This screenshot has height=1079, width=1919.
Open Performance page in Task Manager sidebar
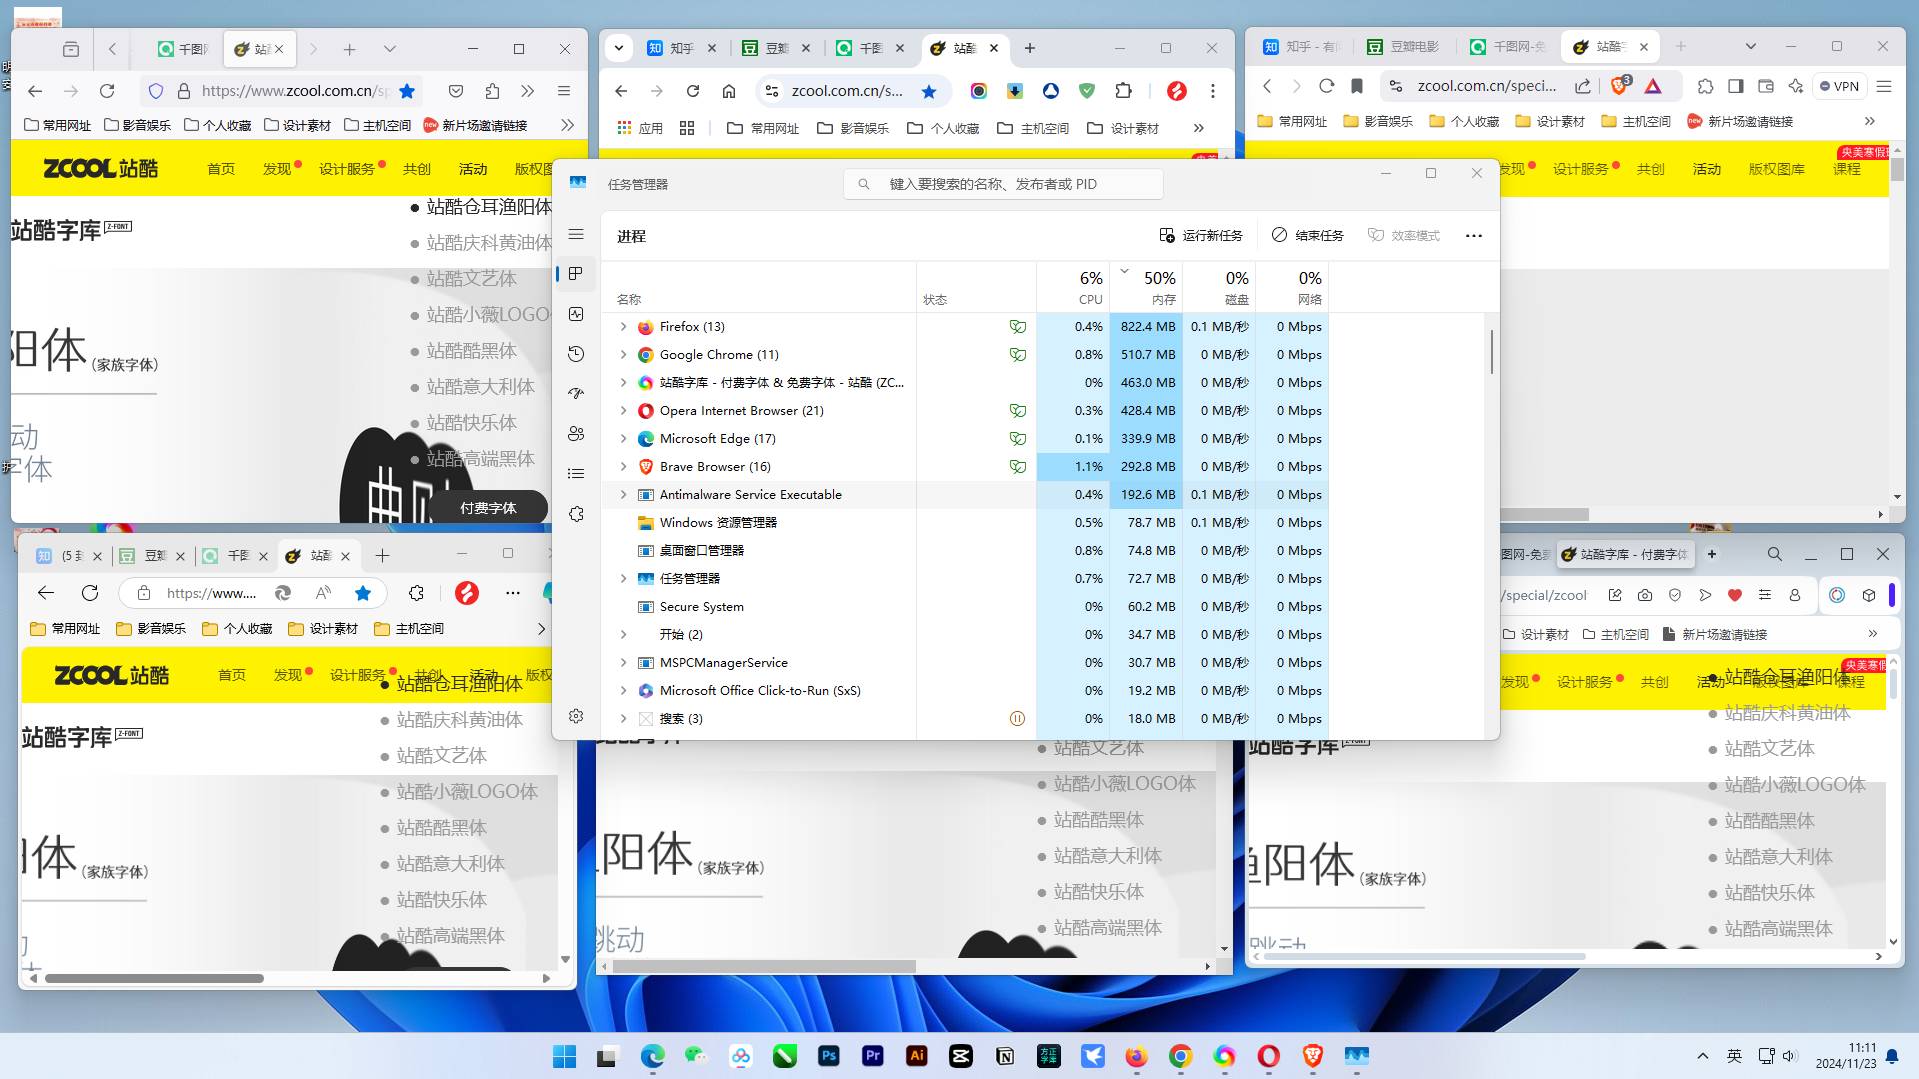coord(576,314)
